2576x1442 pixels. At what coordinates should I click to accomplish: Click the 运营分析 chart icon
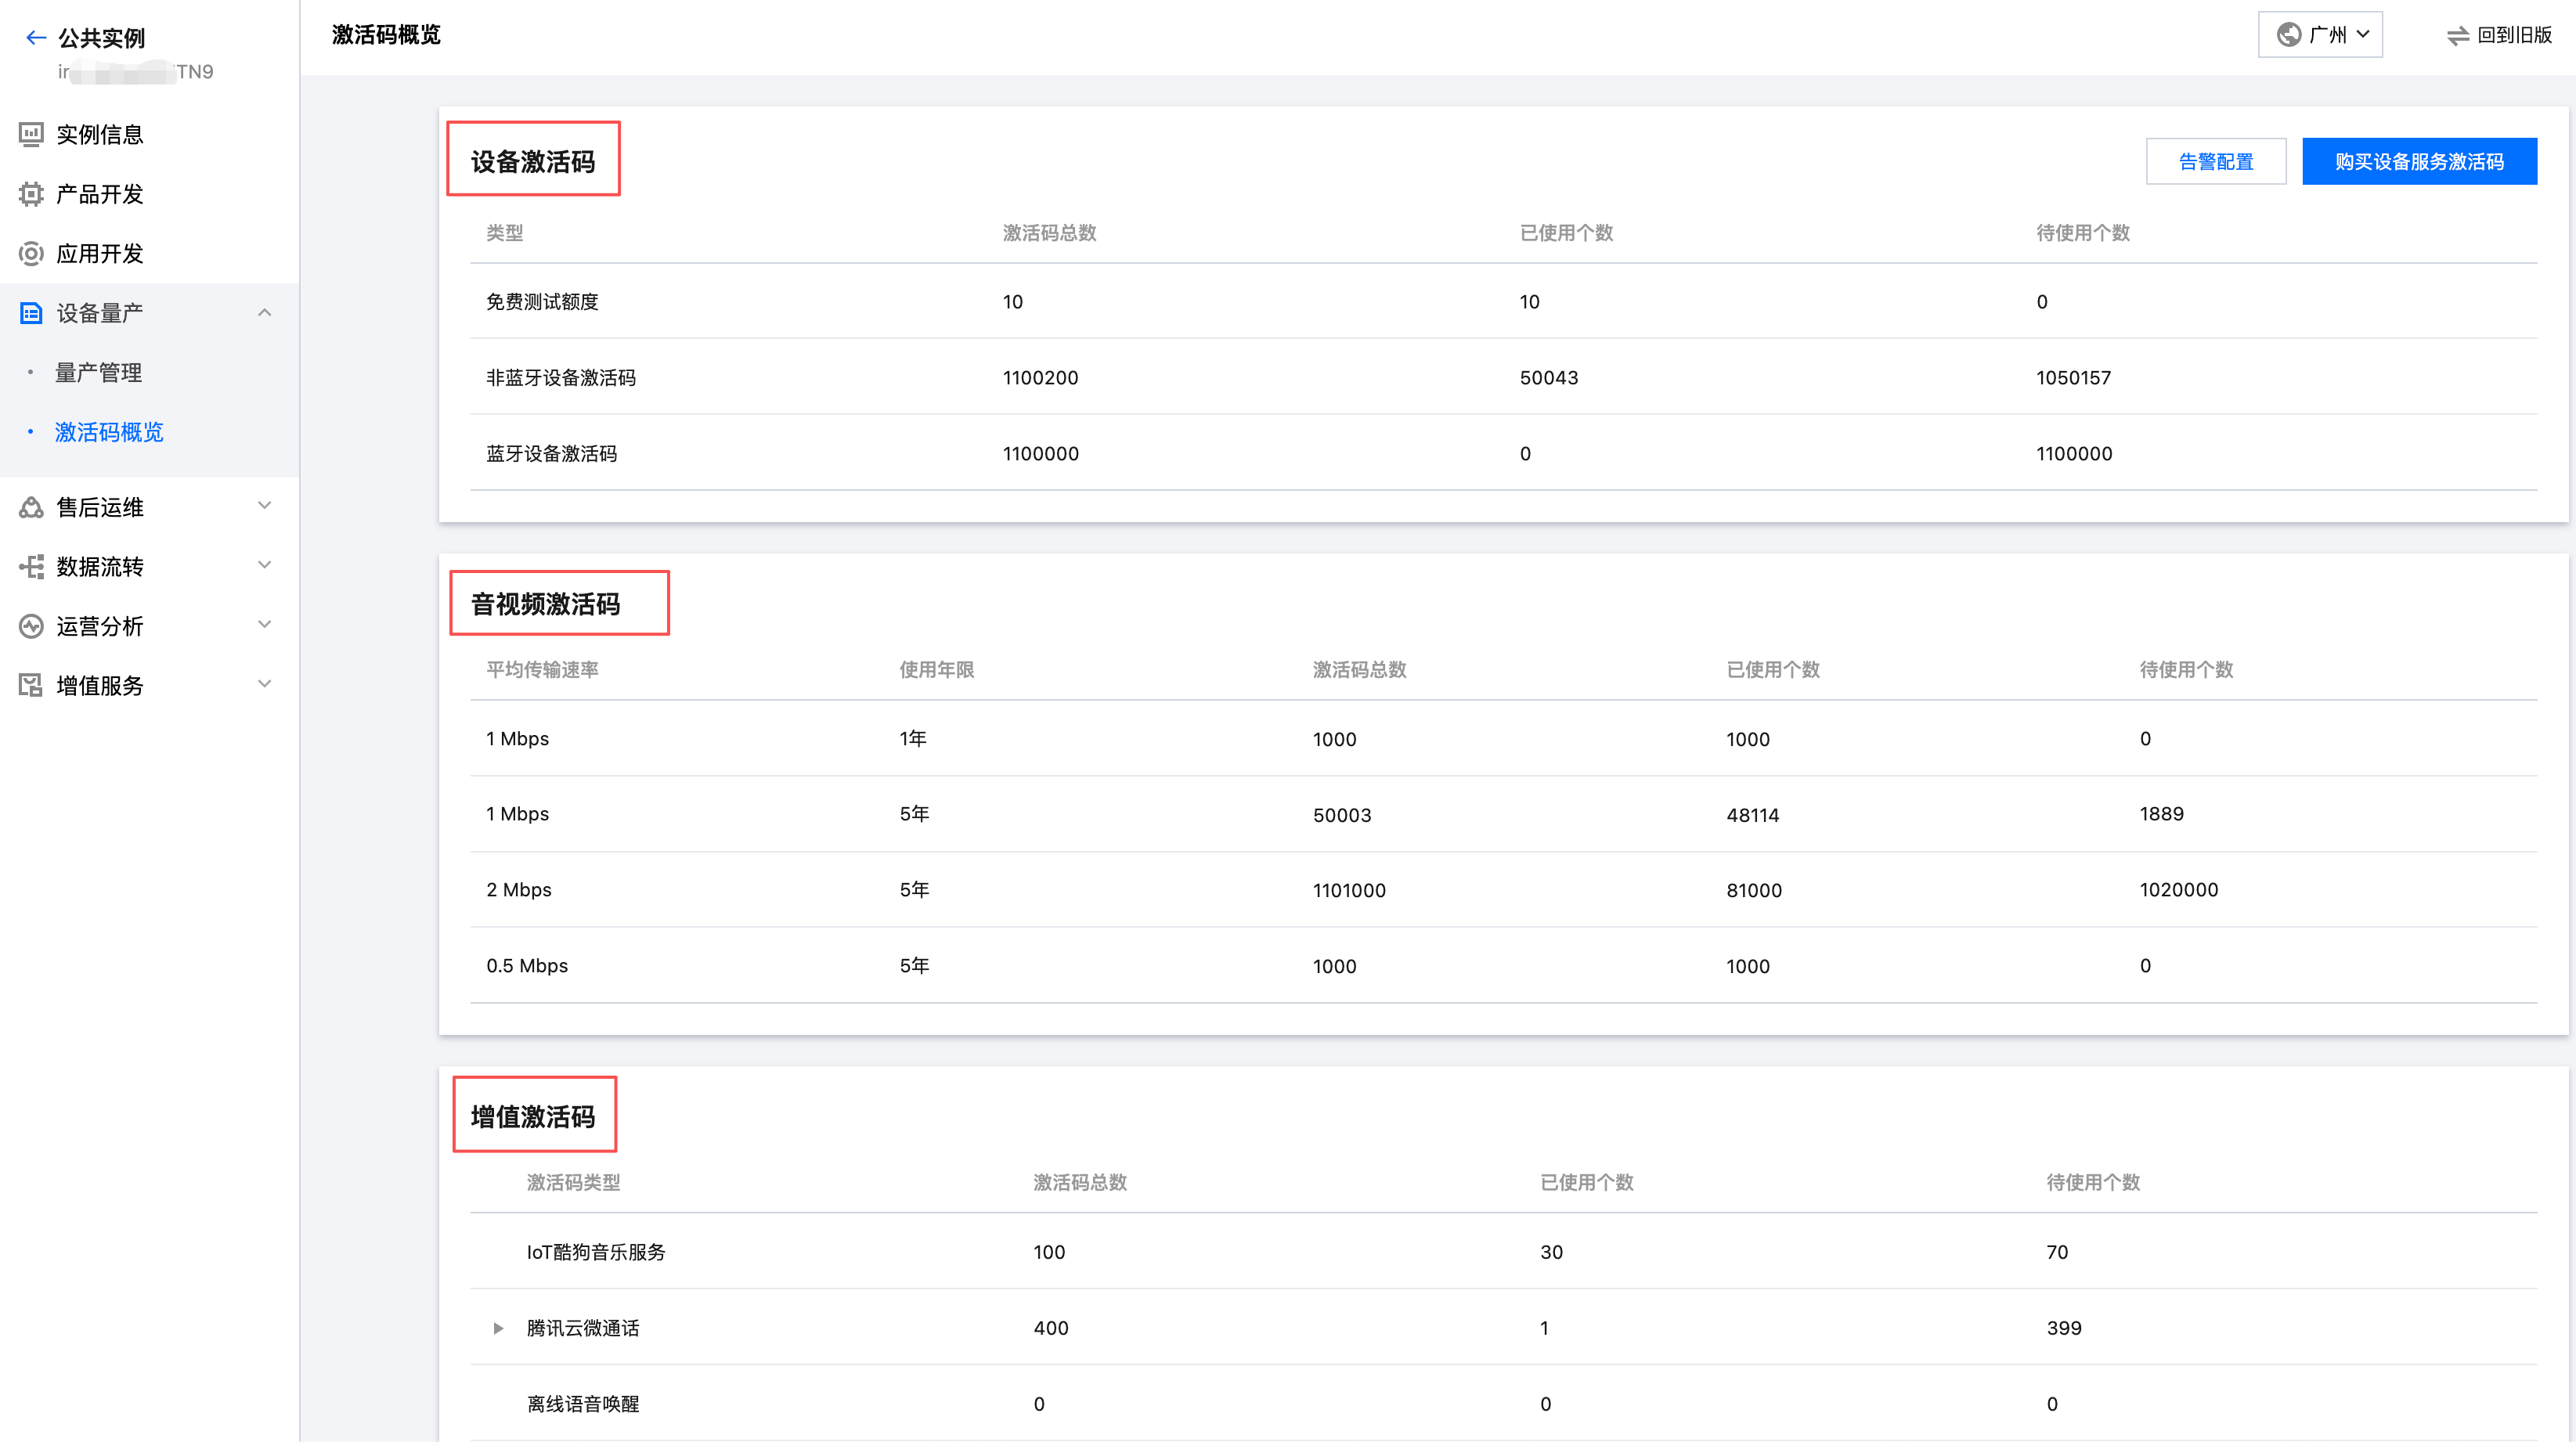[31, 626]
